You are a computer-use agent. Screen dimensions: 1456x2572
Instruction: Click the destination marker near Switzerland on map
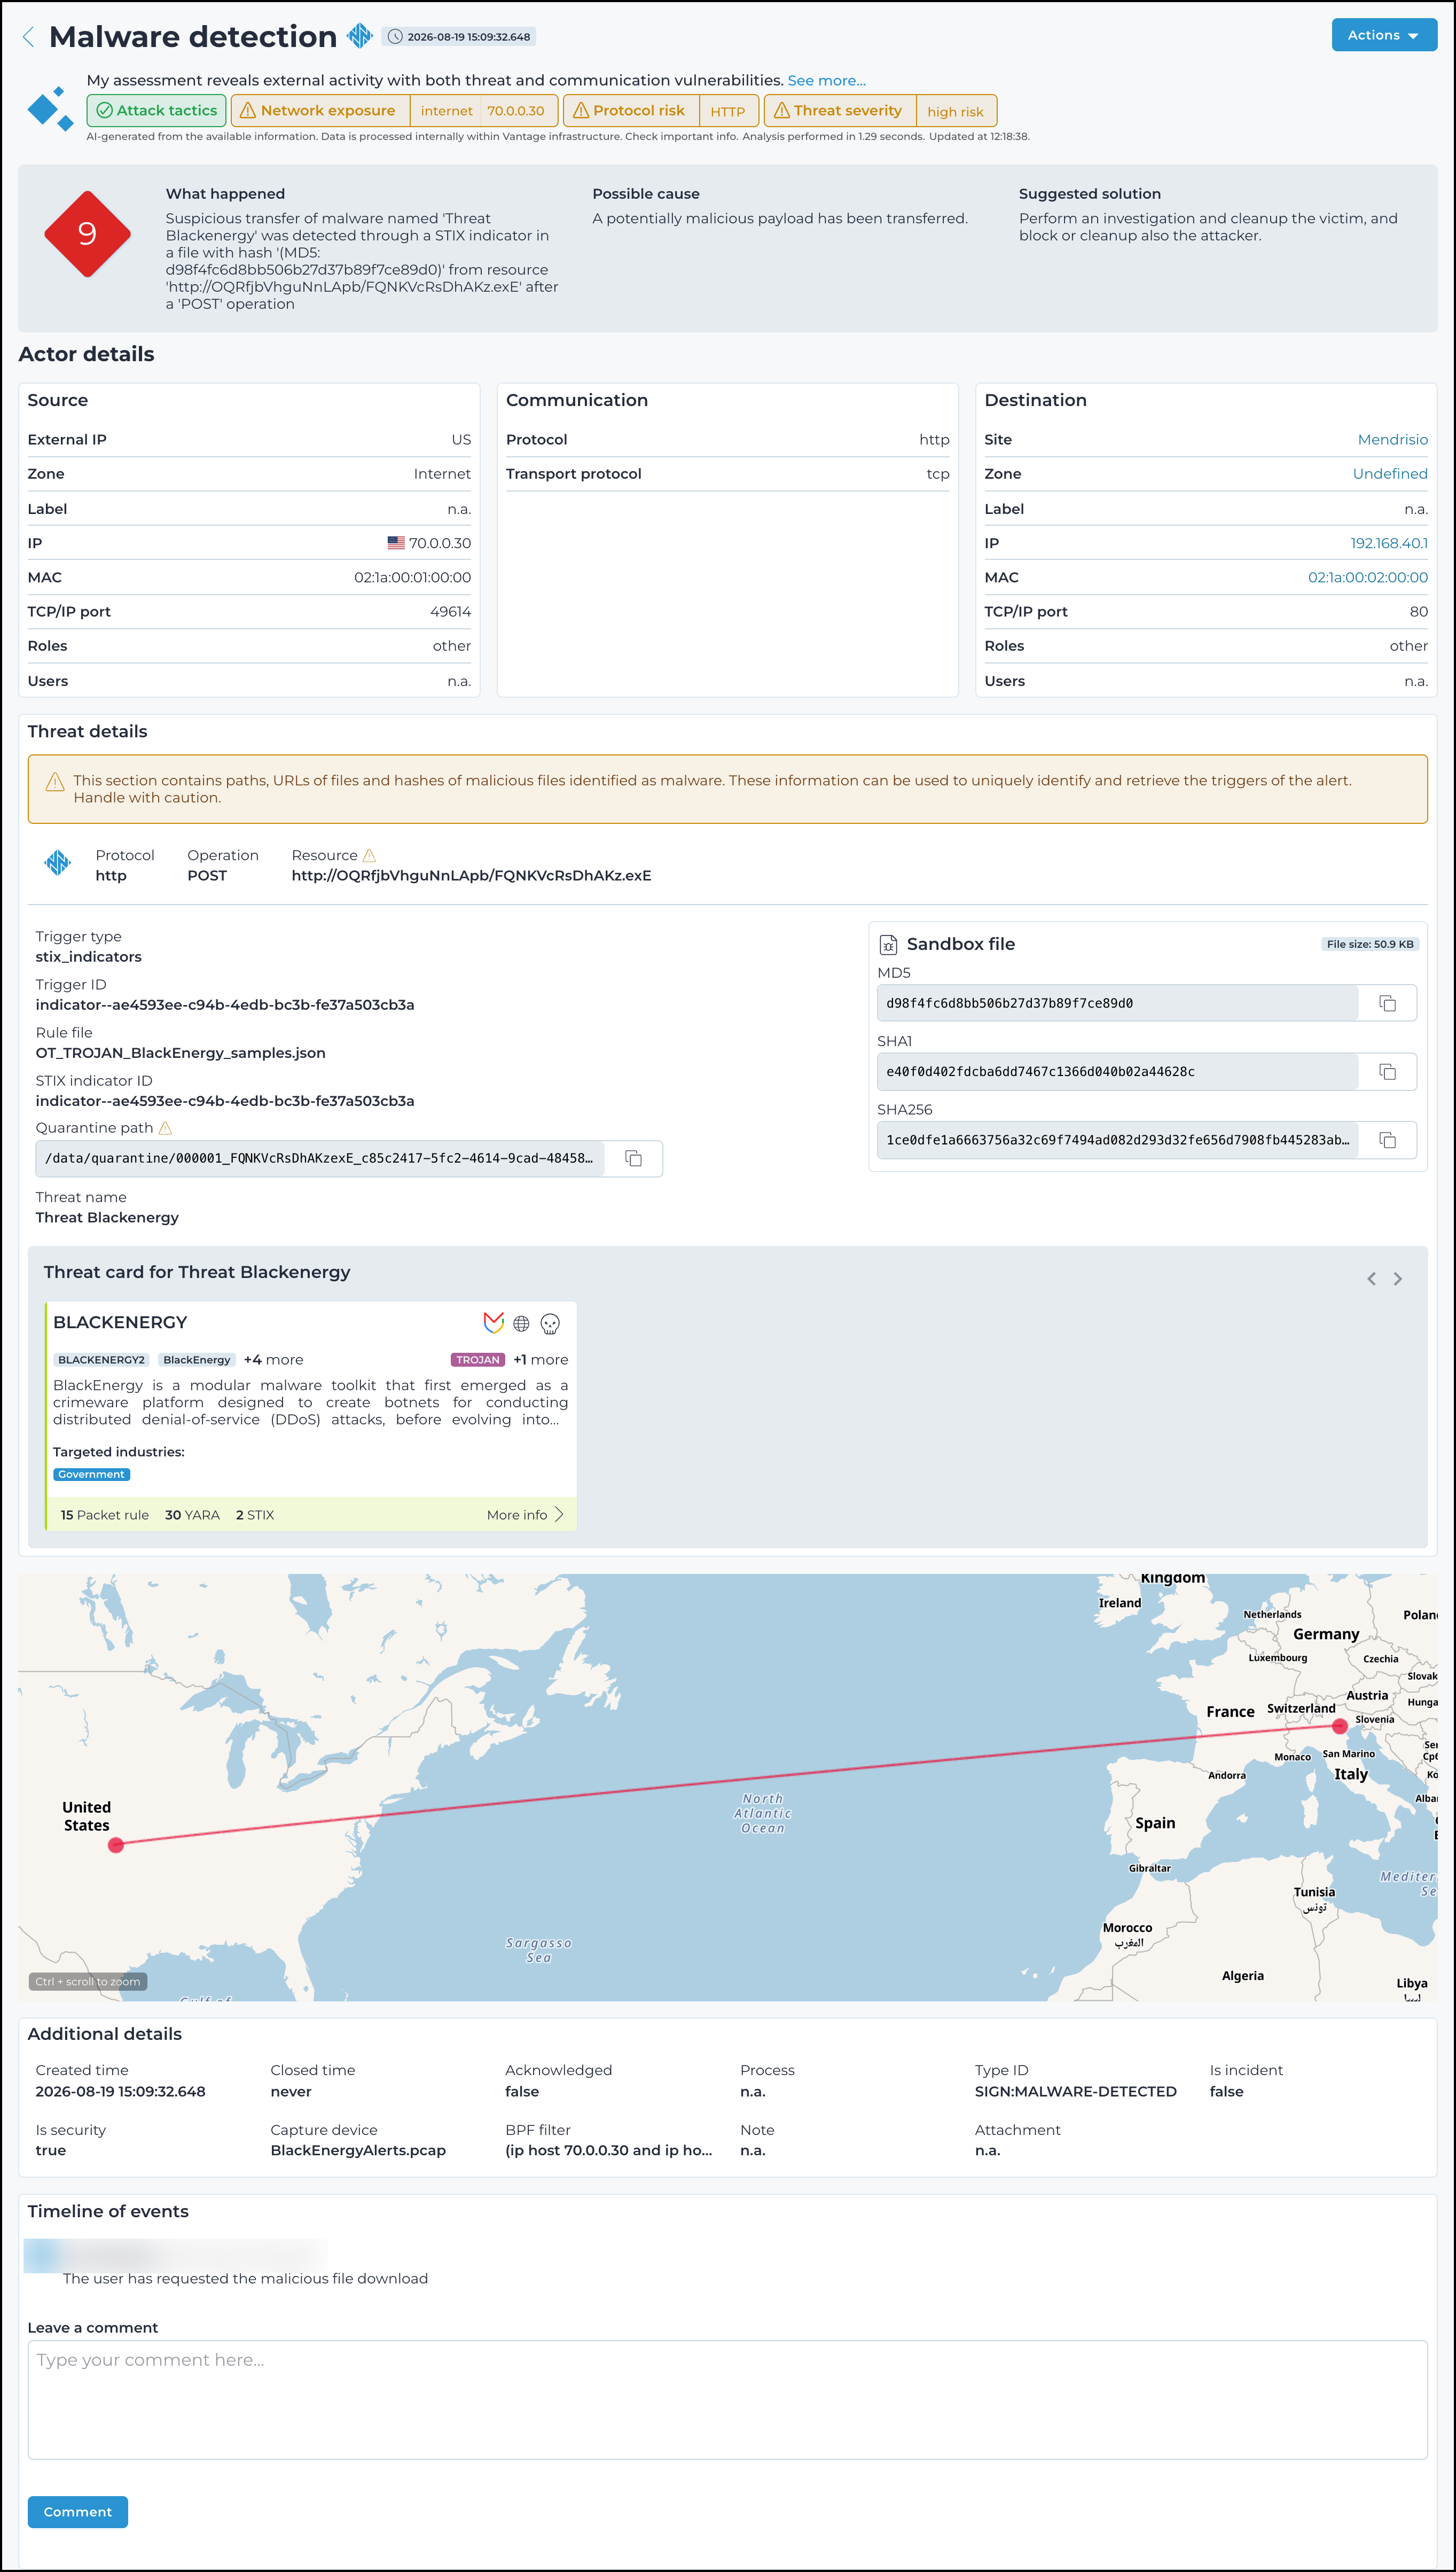pos(1340,1726)
